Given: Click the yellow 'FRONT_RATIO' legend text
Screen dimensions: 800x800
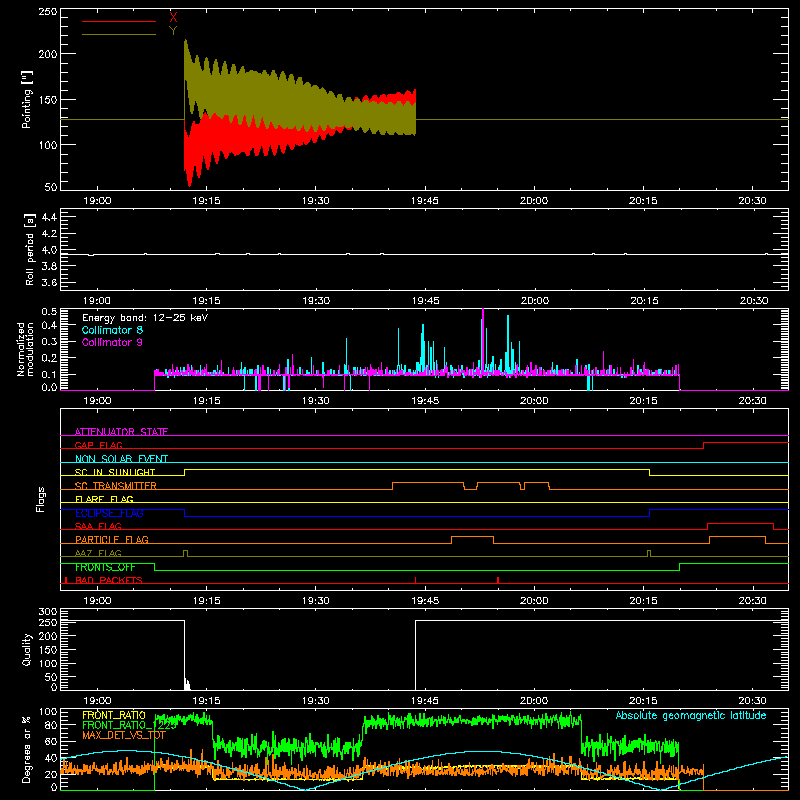Looking at the screenshot, I should [114, 715].
